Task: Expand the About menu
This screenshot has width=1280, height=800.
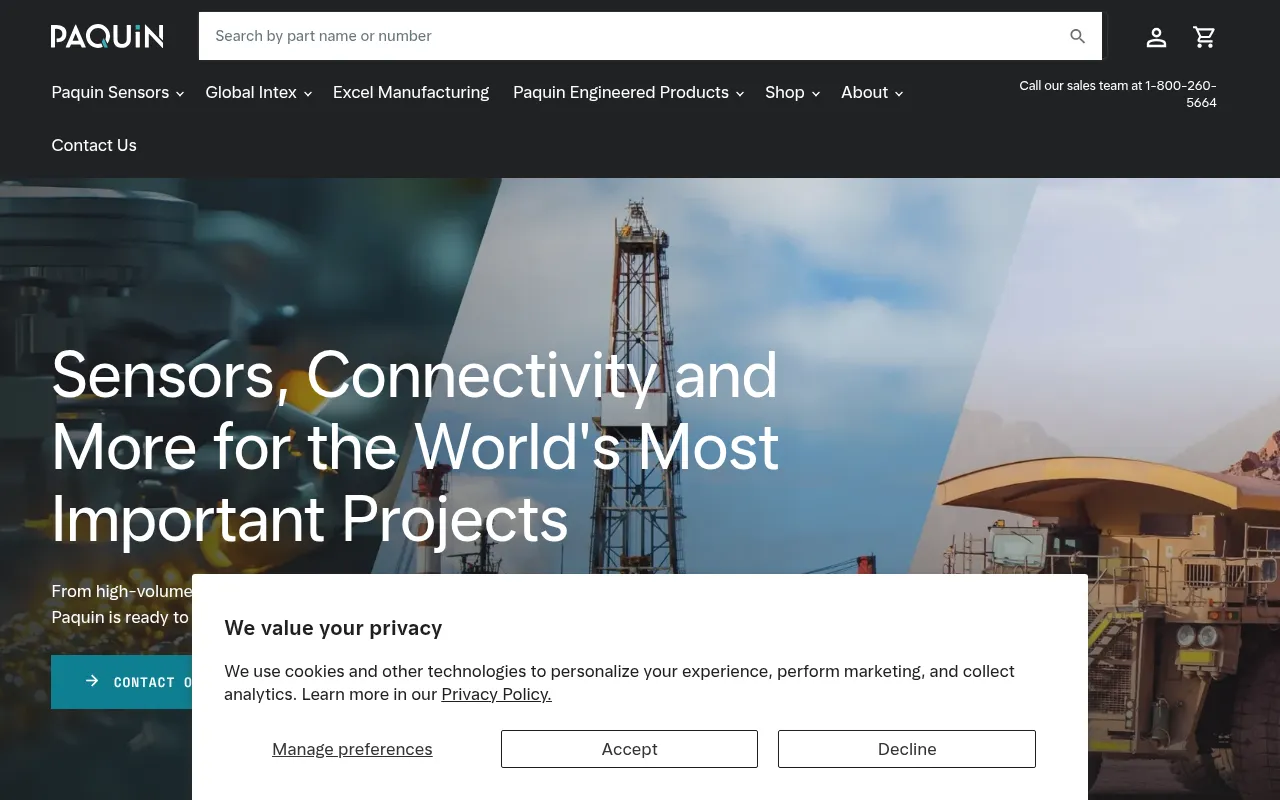Action: 872,92
